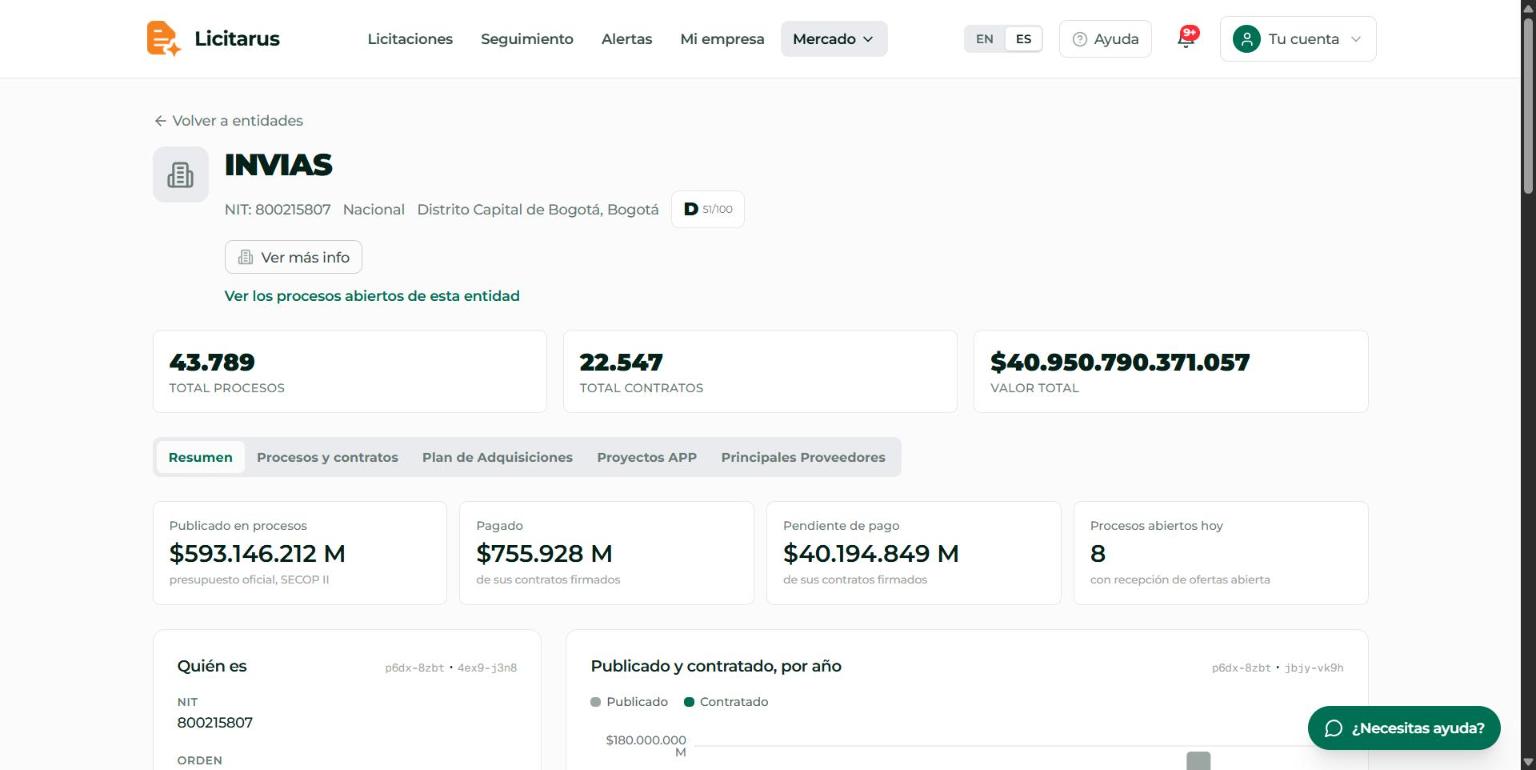Go to Seguimiento in the navigation

tap(527, 39)
